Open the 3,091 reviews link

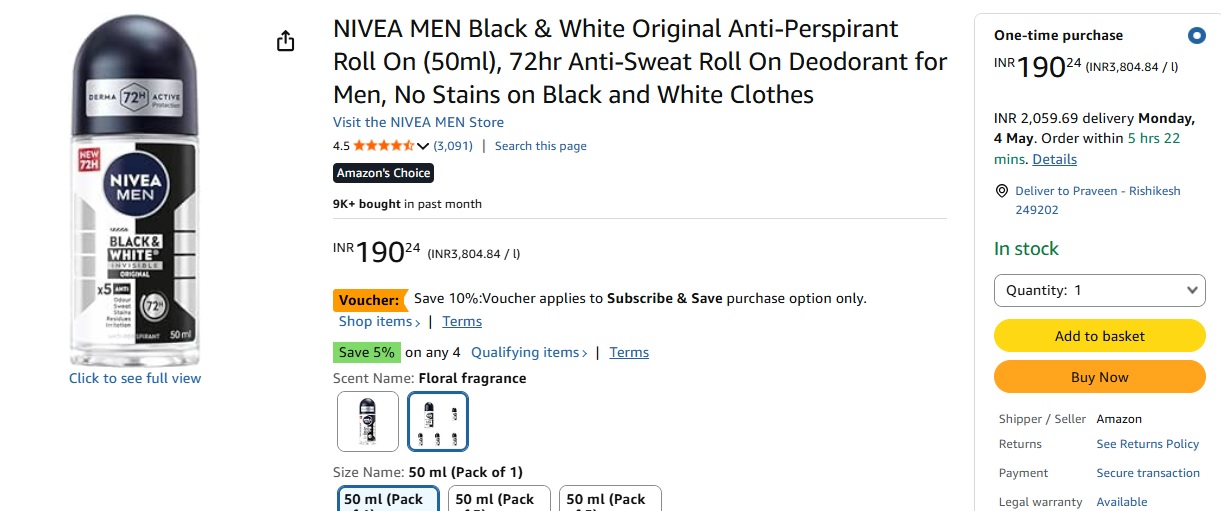(x=453, y=146)
